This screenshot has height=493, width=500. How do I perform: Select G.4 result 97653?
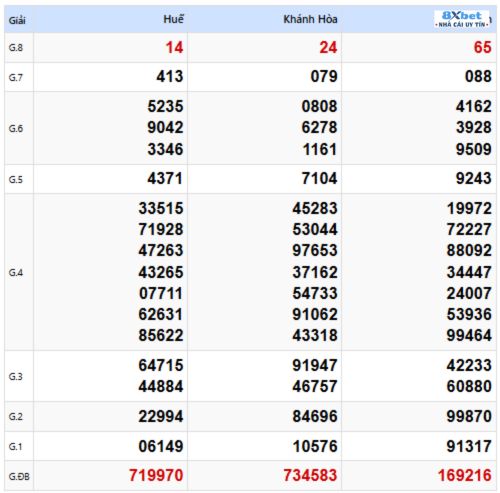315,250
